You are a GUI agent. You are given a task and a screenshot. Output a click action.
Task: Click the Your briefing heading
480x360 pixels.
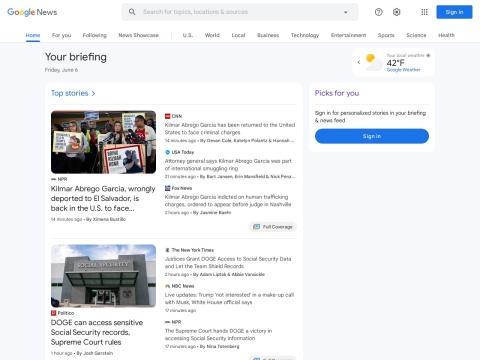(x=76, y=57)
